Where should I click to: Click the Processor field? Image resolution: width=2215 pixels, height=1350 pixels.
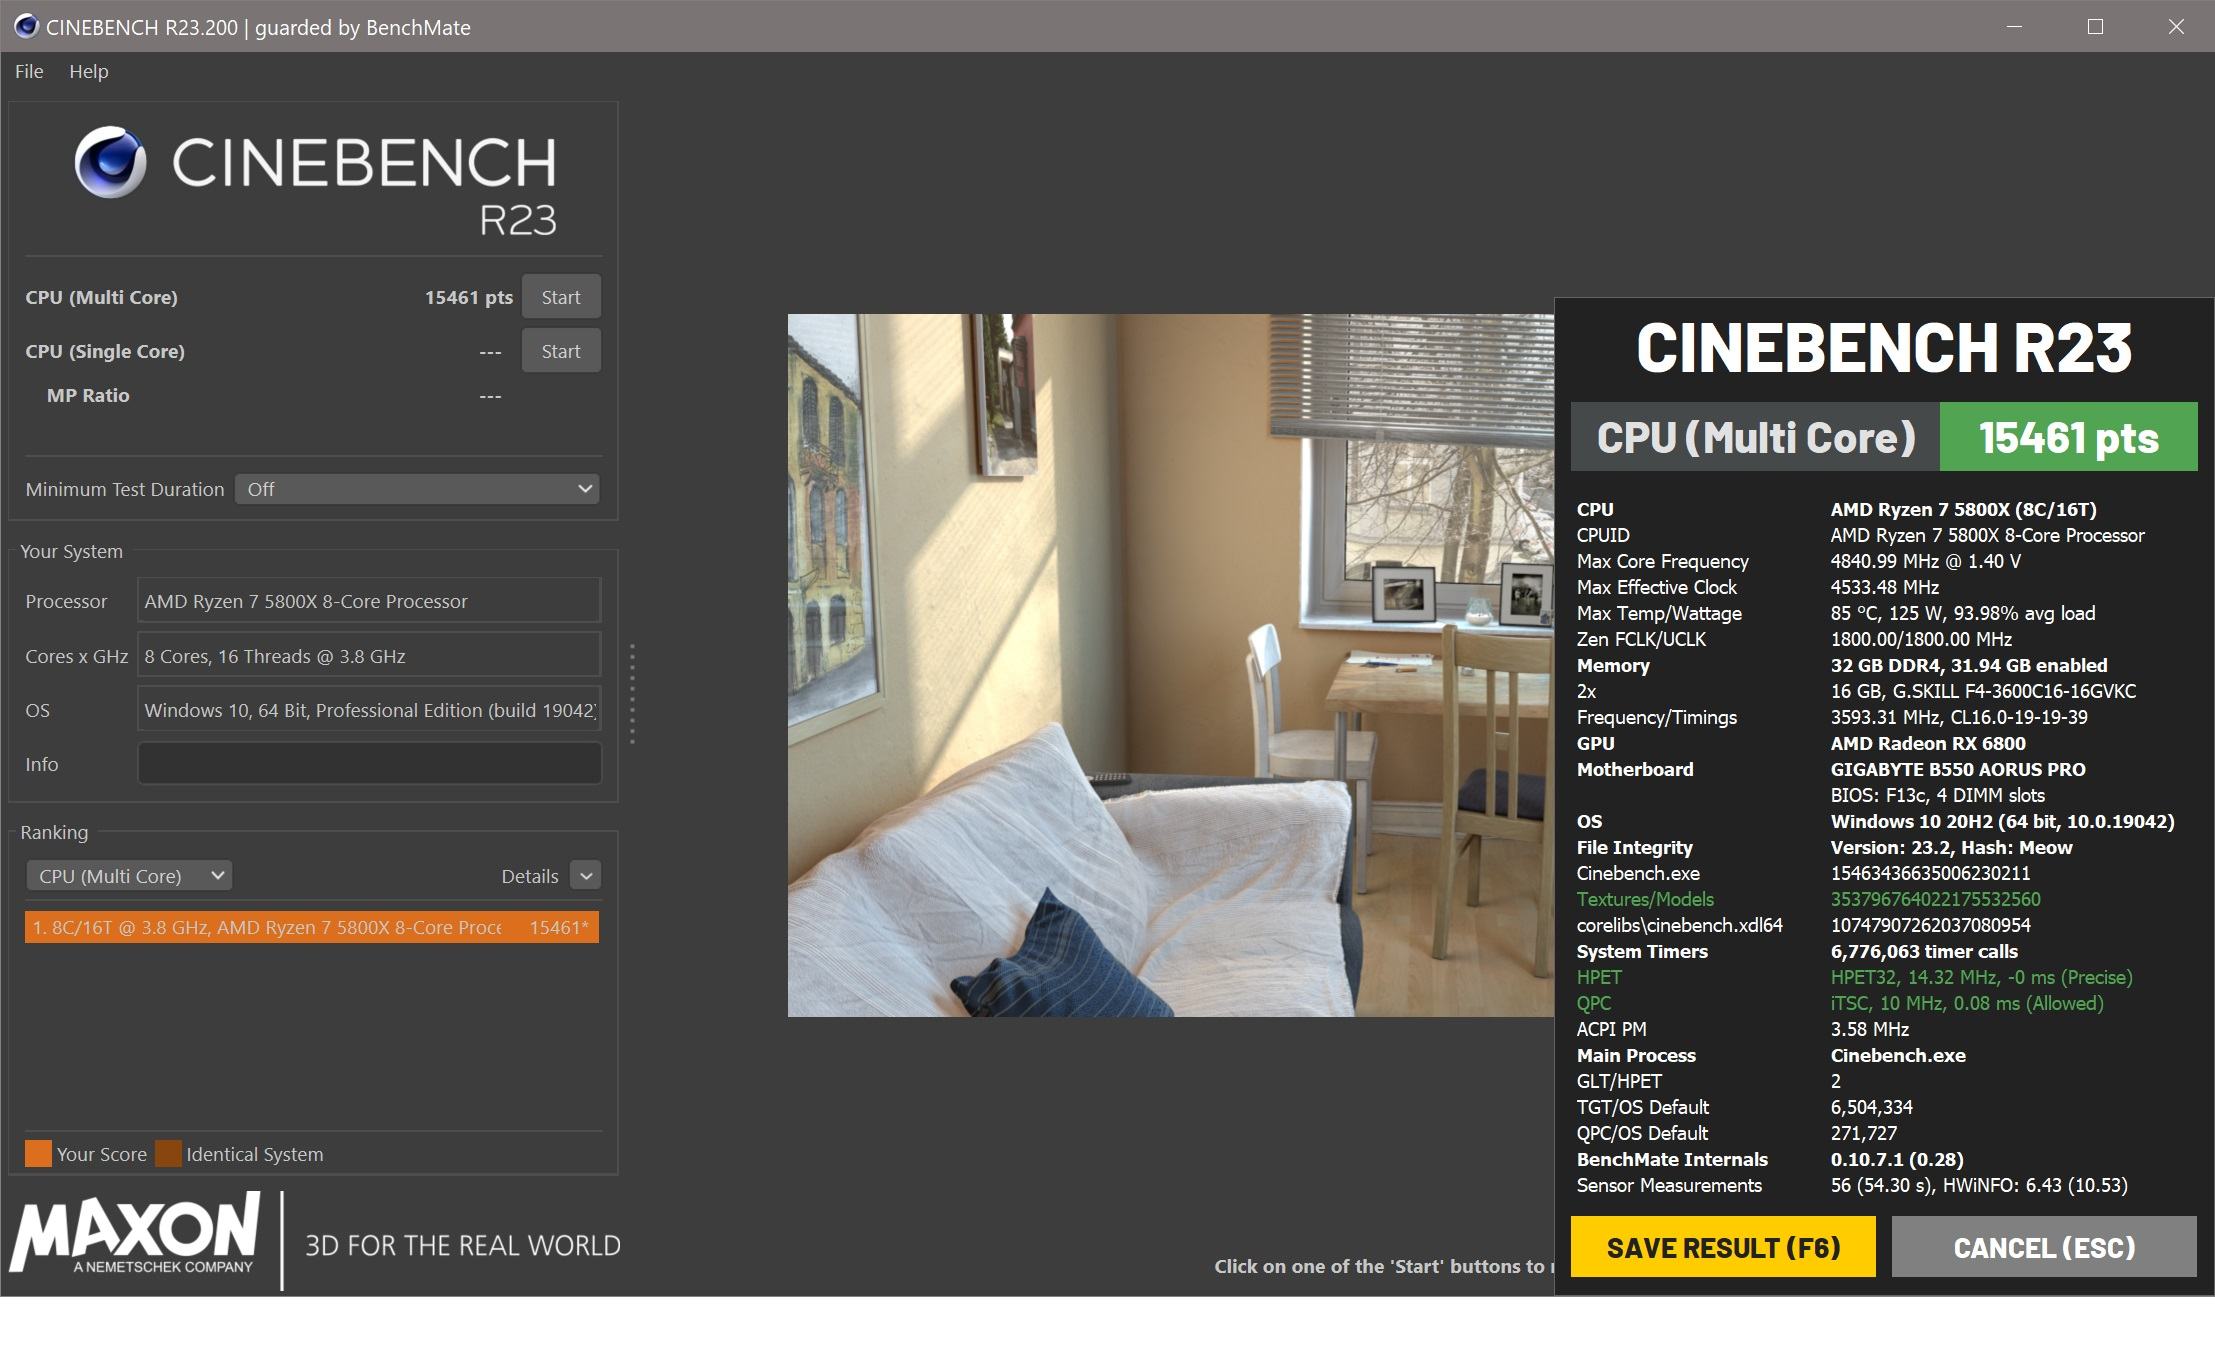pyautogui.click(x=369, y=601)
